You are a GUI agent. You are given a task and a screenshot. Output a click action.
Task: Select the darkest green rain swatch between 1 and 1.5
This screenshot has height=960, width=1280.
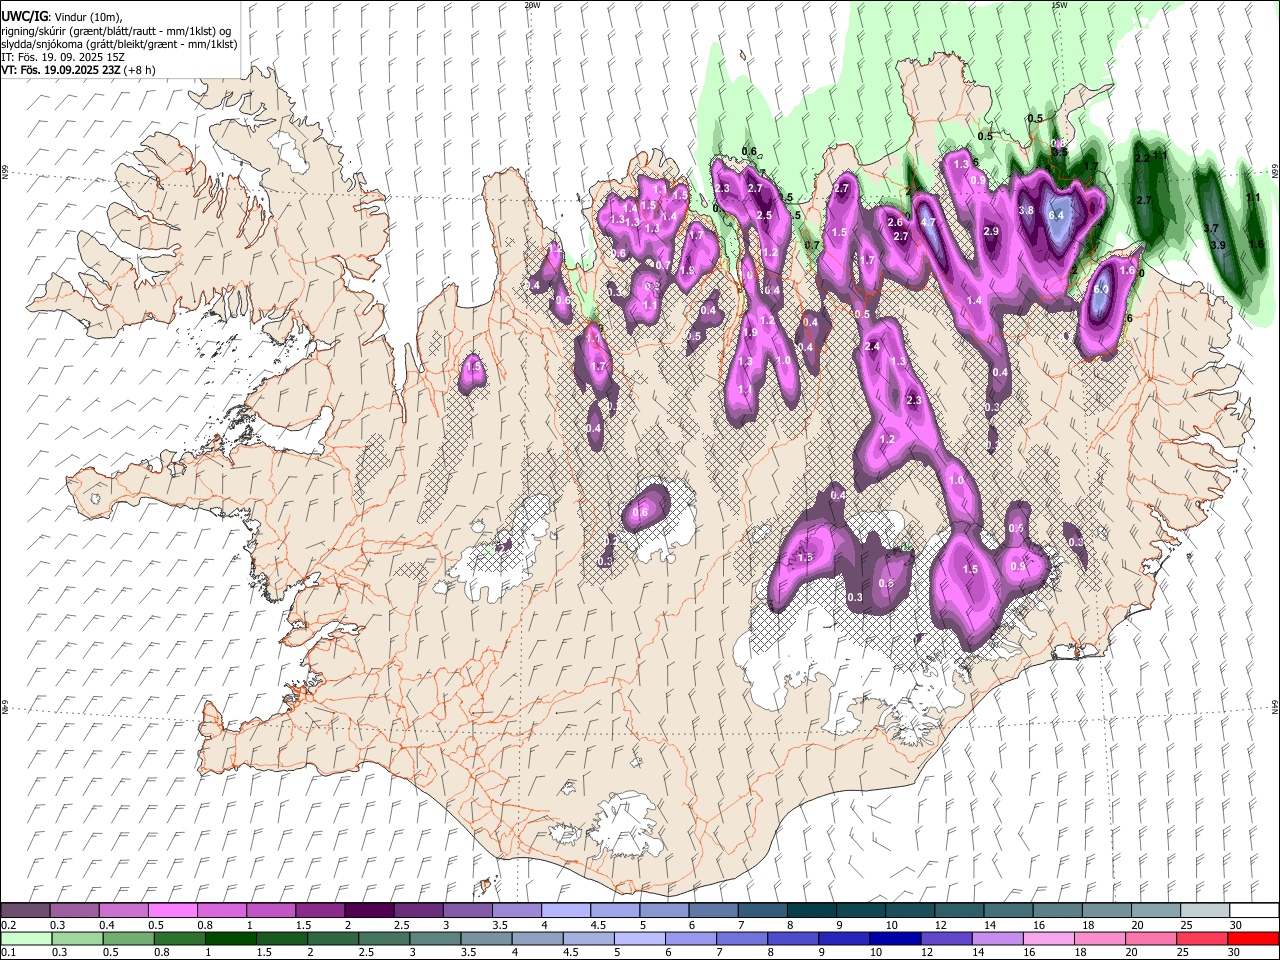(231, 939)
